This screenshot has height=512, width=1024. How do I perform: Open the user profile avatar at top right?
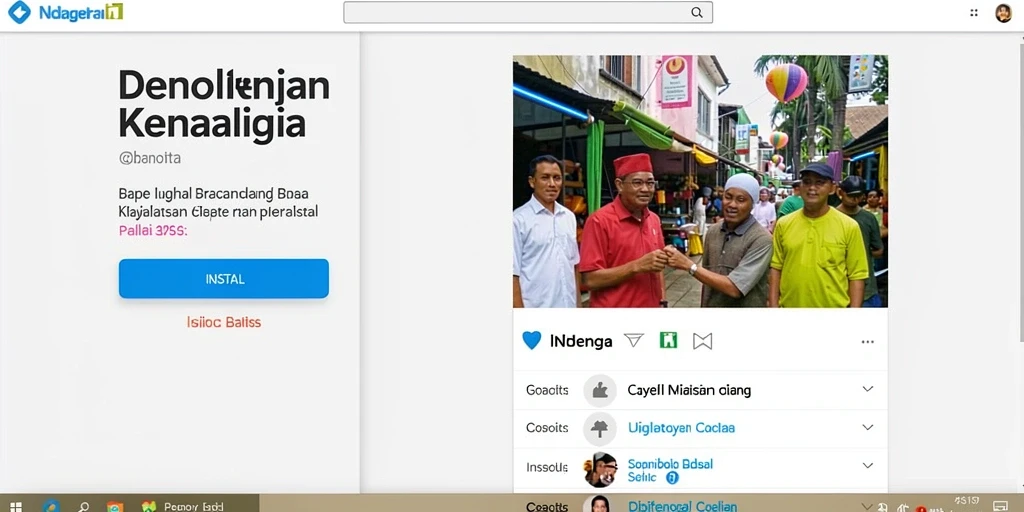pos(1003,12)
